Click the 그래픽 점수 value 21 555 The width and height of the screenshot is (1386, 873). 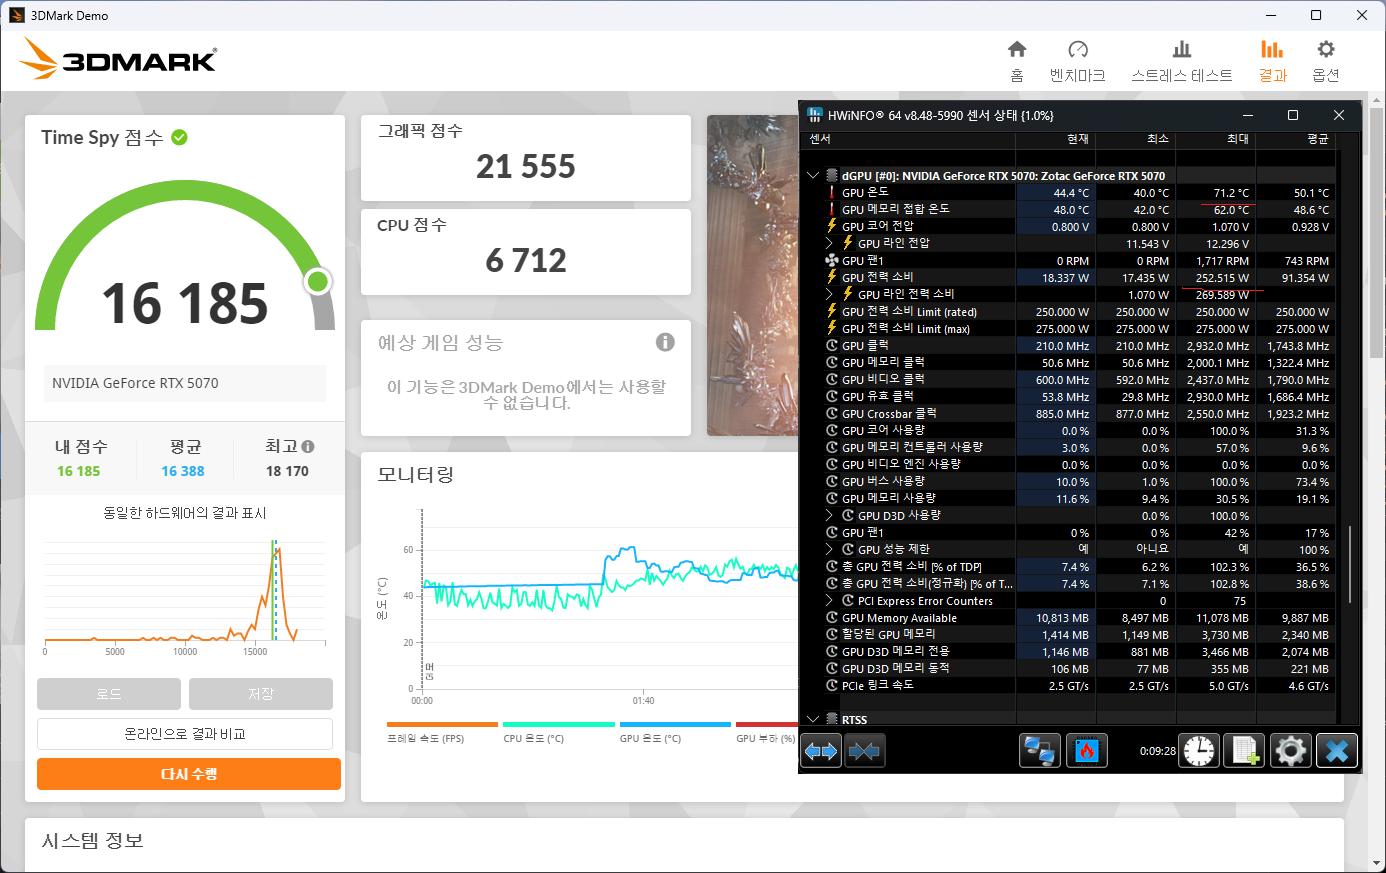click(526, 166)
